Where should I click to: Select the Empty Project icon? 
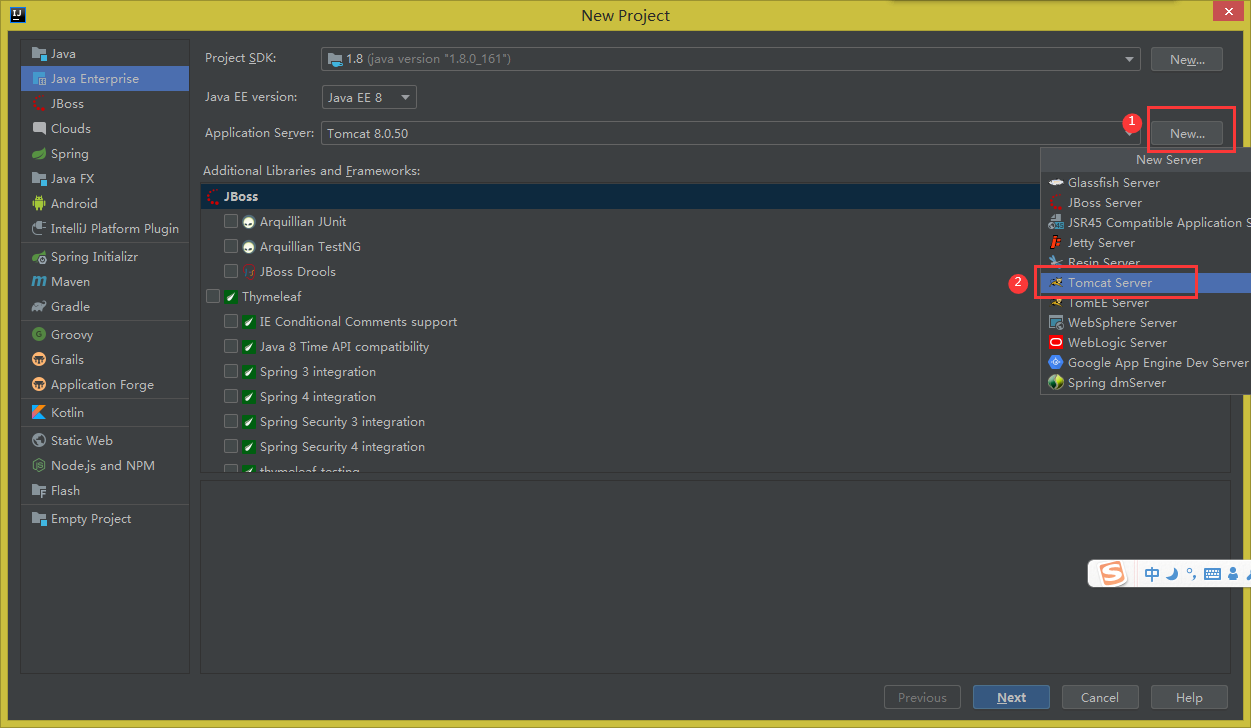coord(39,519)
